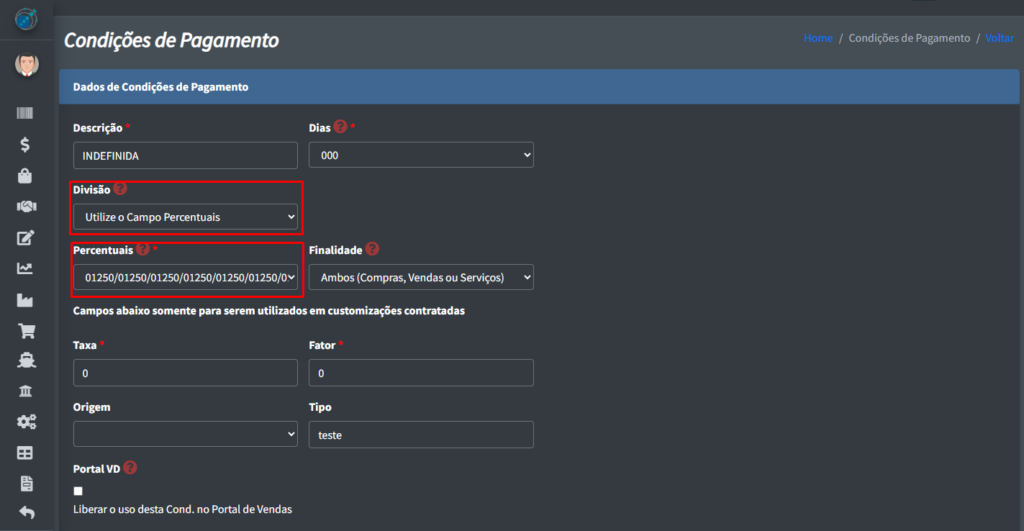Open the shopping cart icon menu
The width and height of the screenshot is (1024, 531).
pos(26,331)
